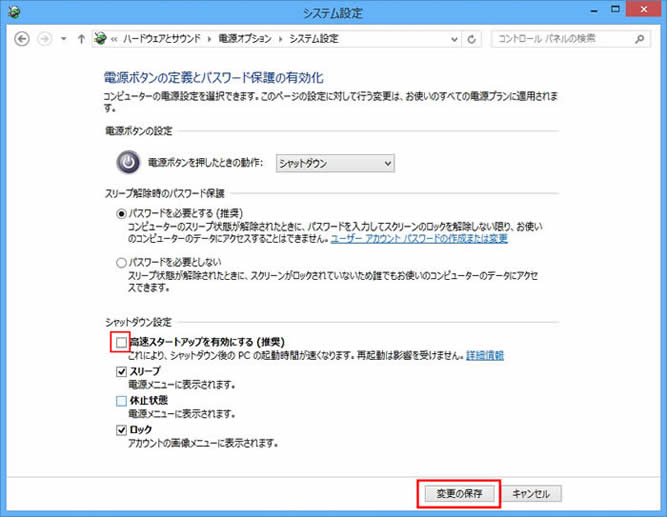Click the power button icon

[128, 162]
